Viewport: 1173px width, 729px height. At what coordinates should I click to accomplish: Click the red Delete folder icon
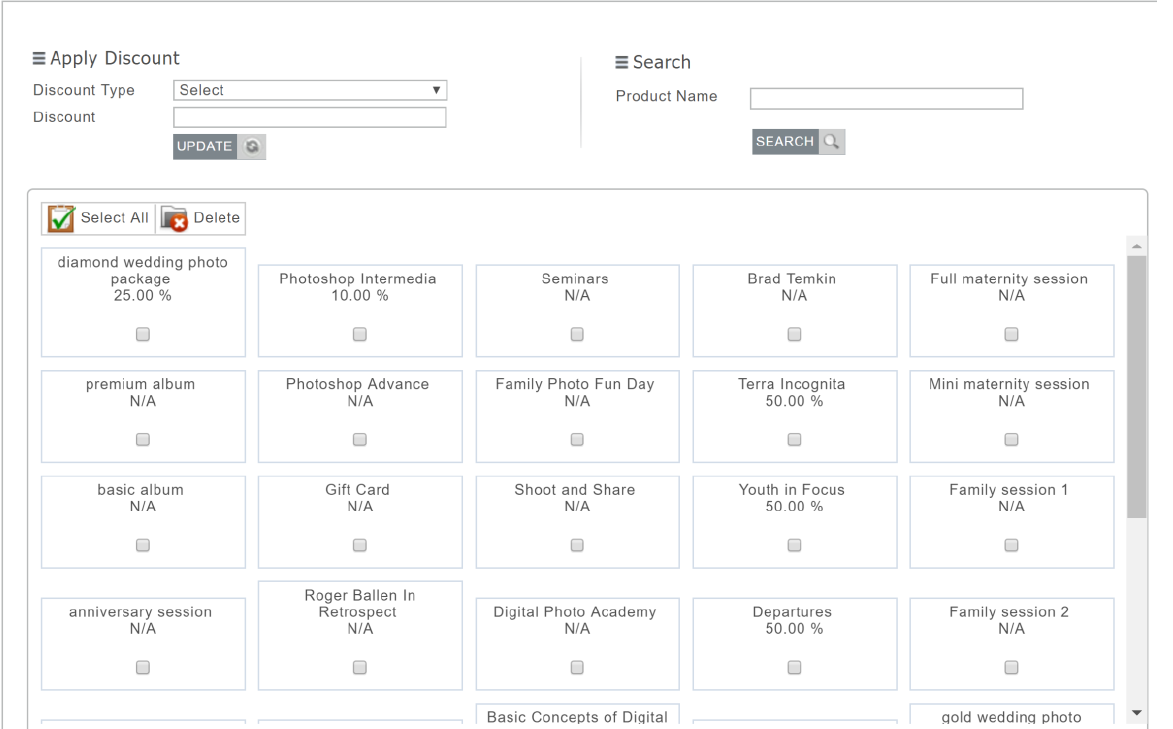[x=174, y=218]
